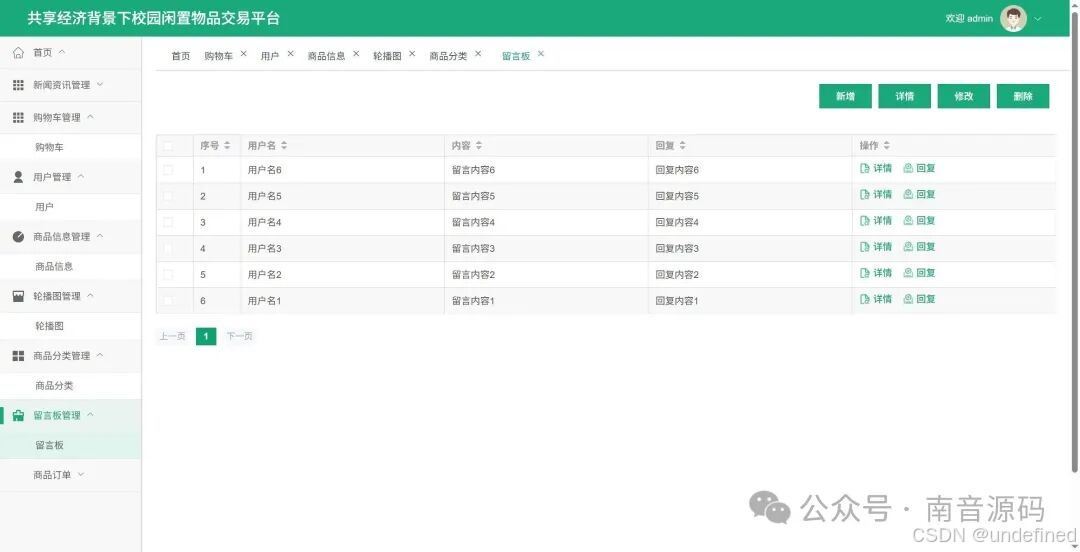Tick the checkbox for row 用户名4

click(168, 222)
